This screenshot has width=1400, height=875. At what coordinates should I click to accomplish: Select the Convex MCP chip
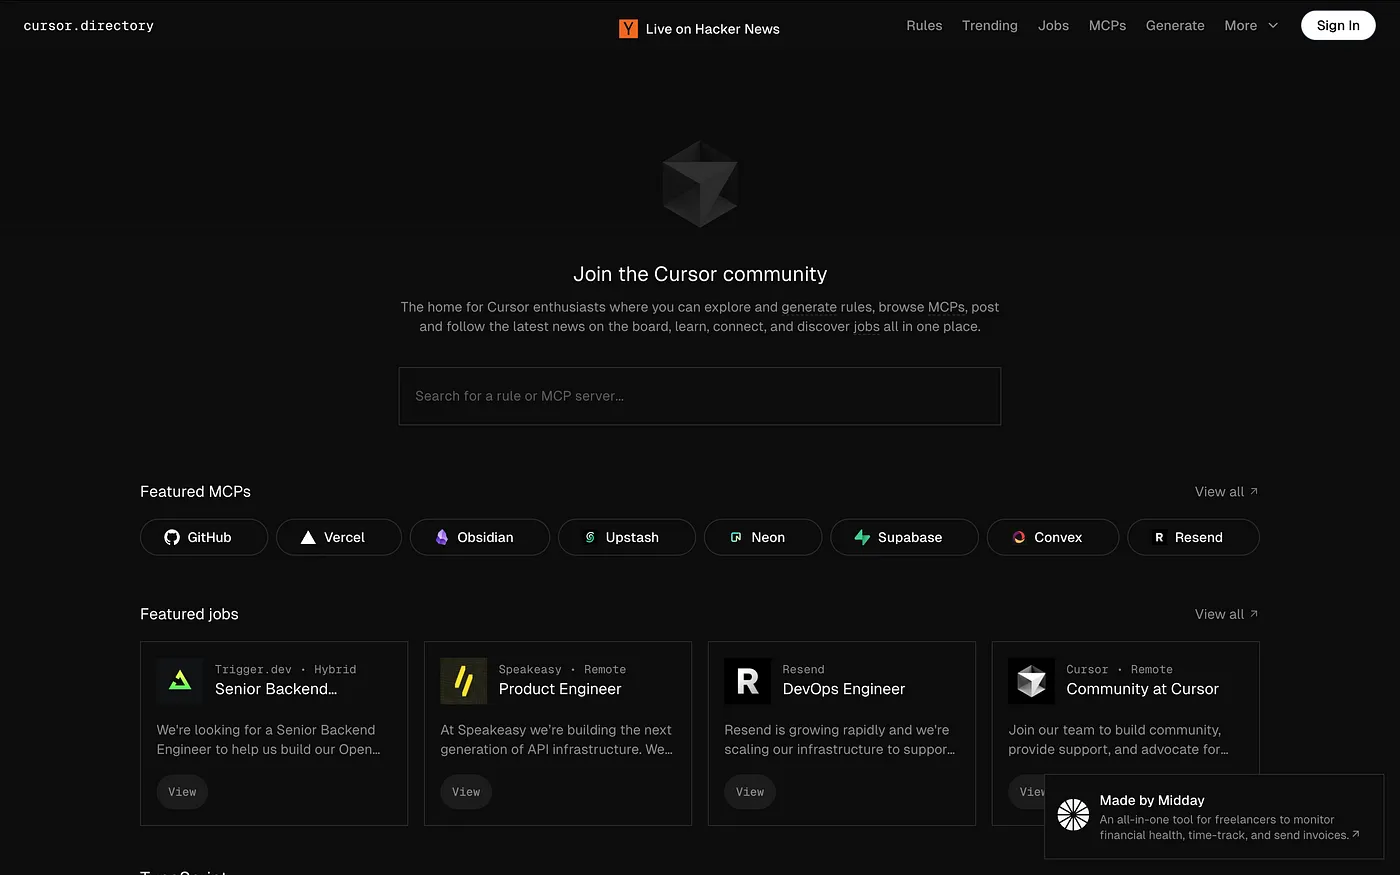point(1052,537)
